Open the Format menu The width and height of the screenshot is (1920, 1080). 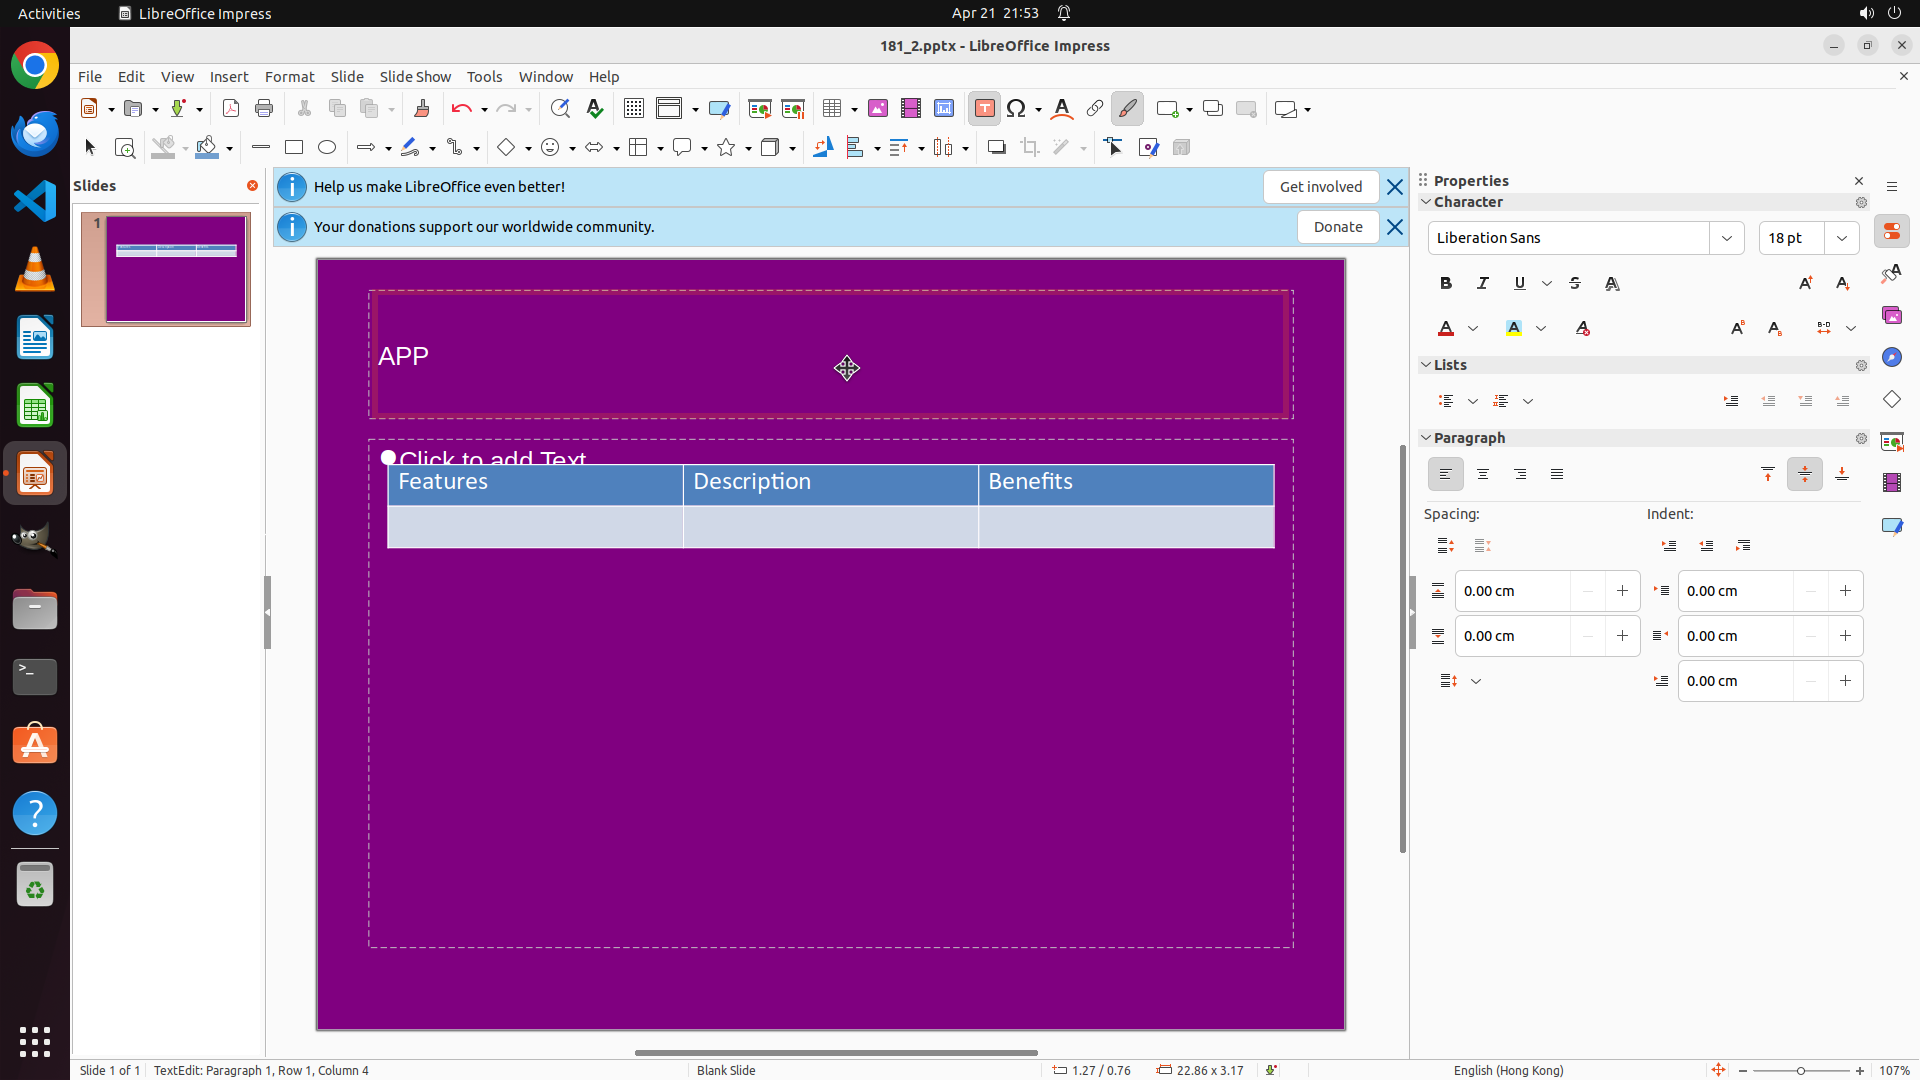tap(289, 77)
